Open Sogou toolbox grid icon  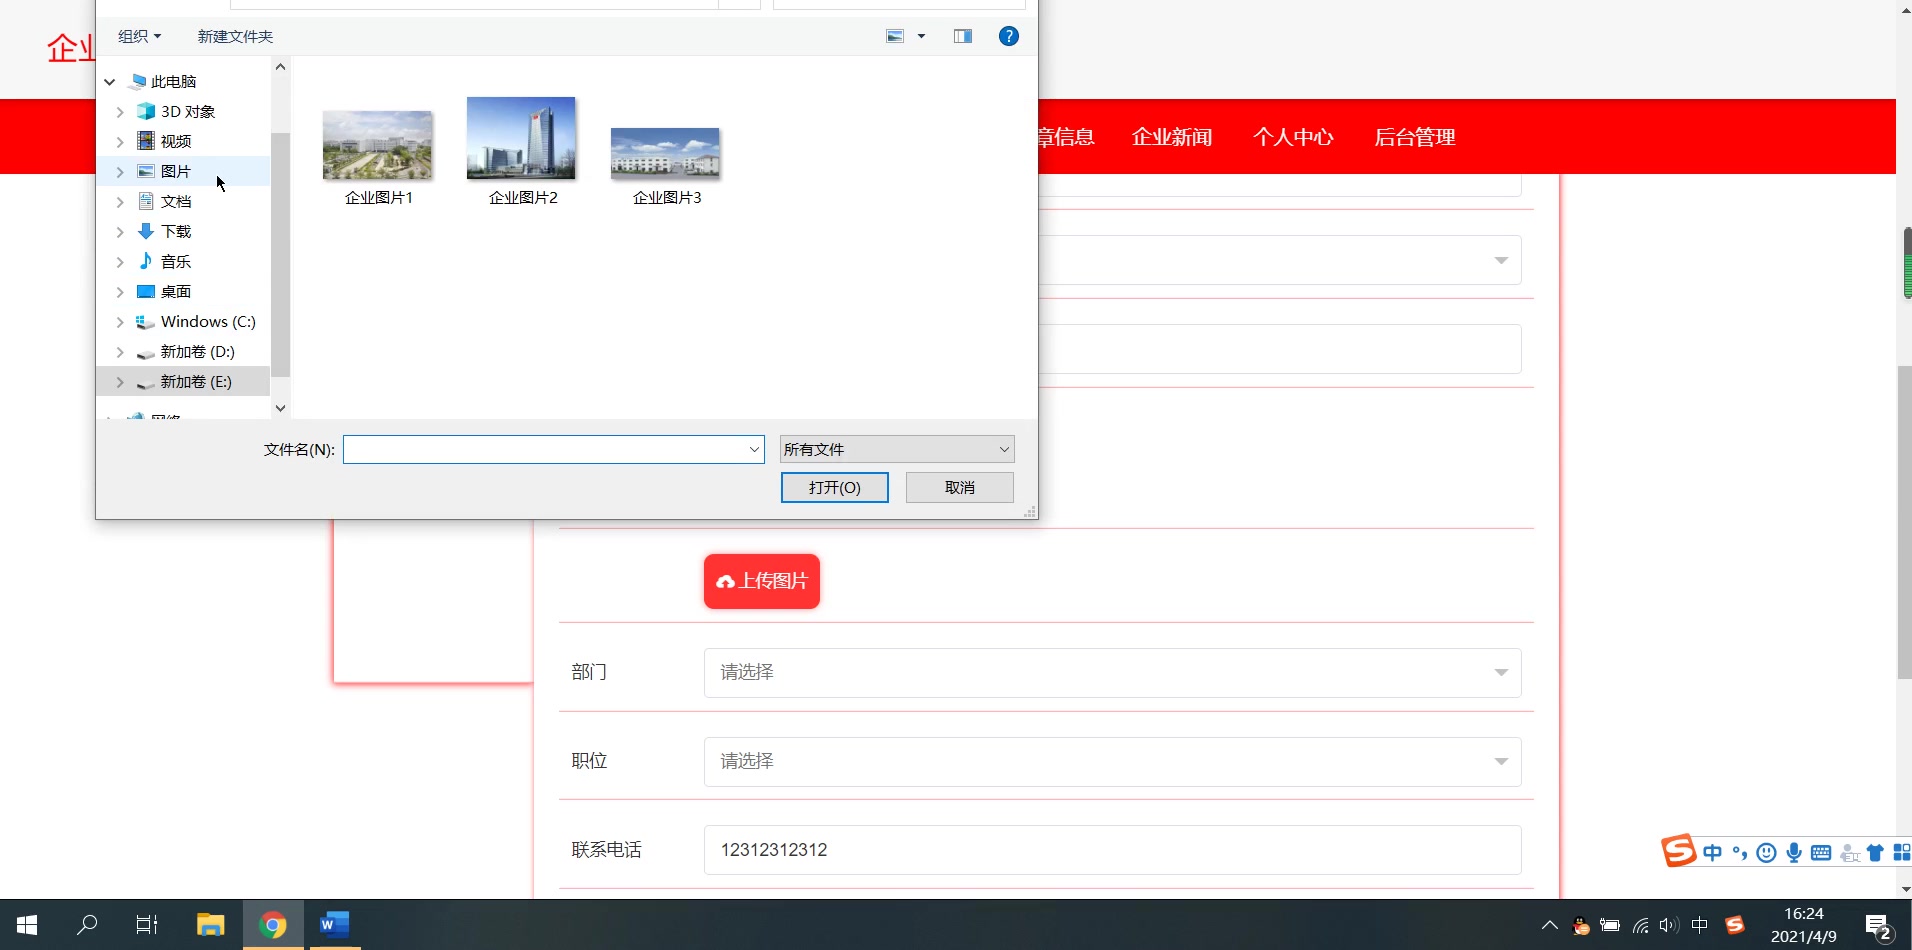click(1903, 852)
